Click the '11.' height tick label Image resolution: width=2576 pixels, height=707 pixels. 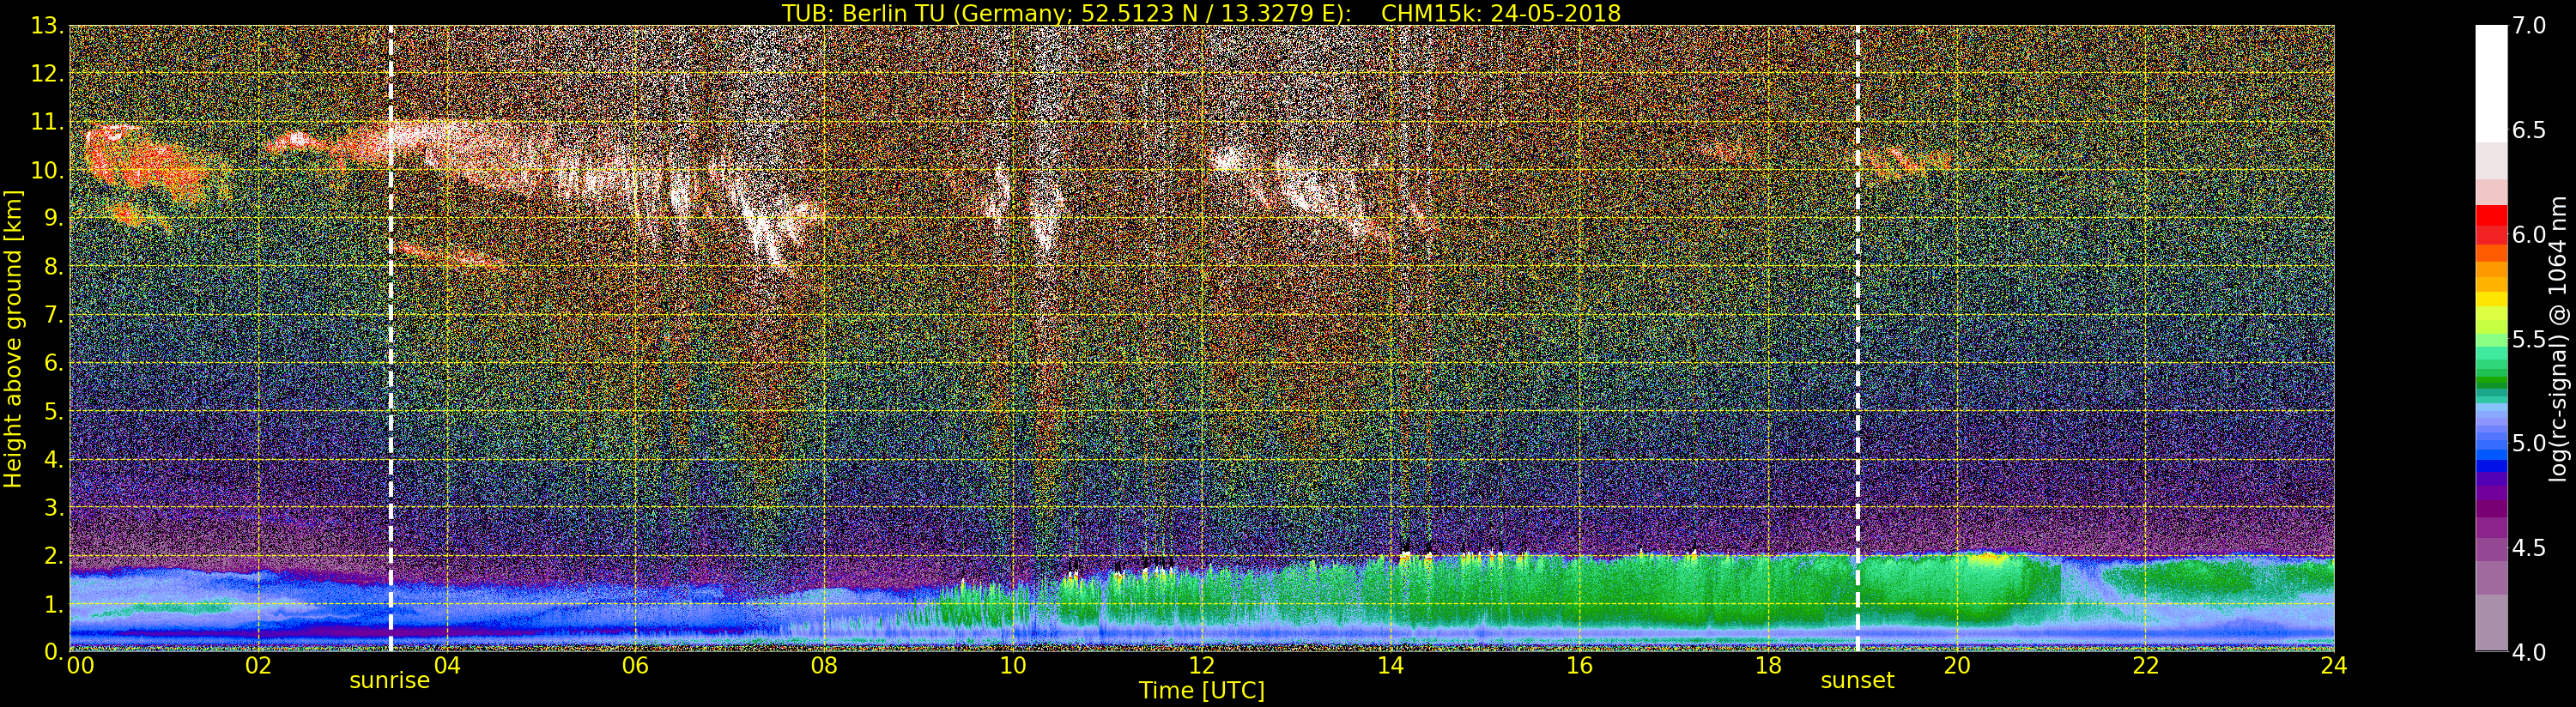pyautogui.click(x=47, y=122)
